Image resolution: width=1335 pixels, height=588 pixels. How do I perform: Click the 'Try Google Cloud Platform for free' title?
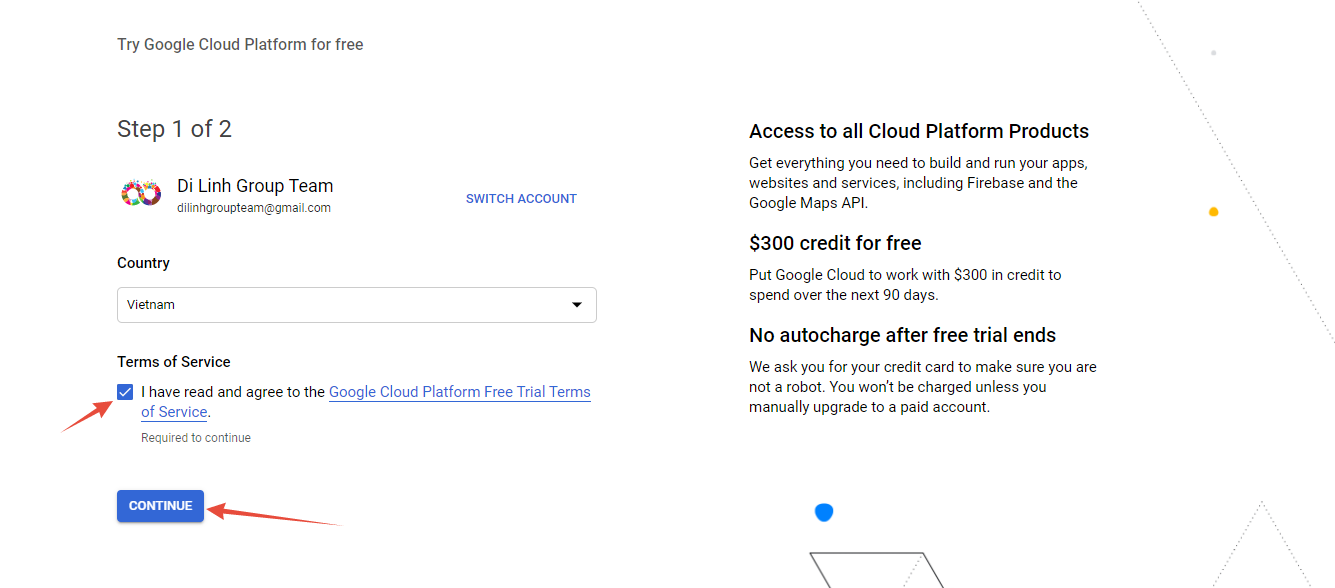[x=240, y=44]
